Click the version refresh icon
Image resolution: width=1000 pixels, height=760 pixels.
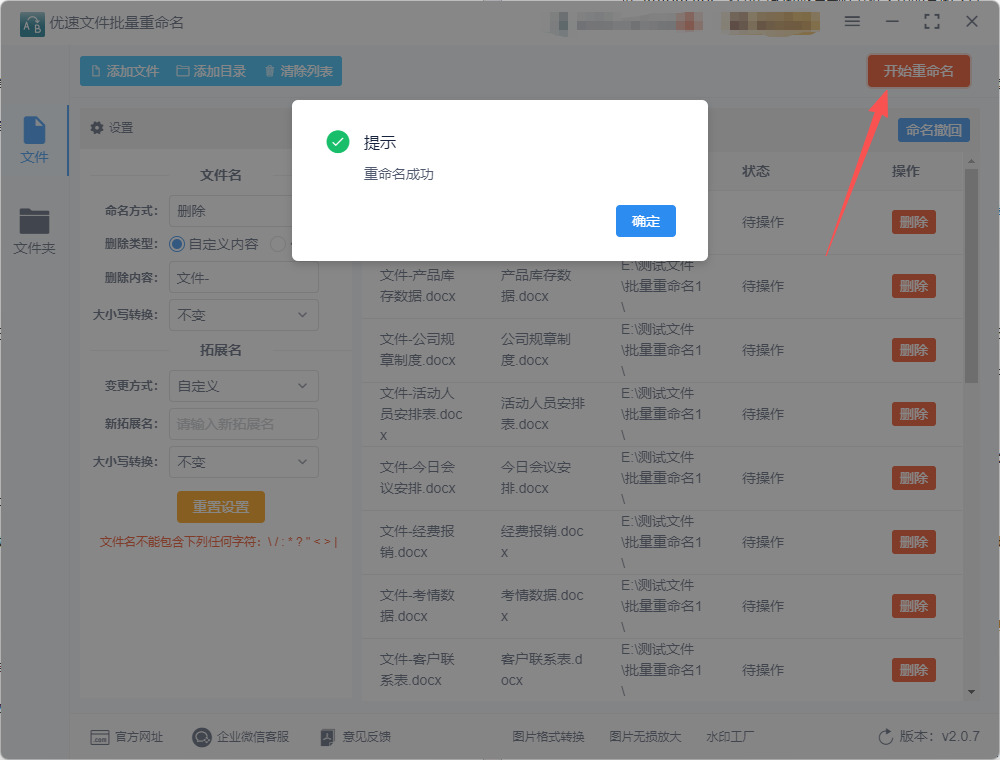[885, 737]
